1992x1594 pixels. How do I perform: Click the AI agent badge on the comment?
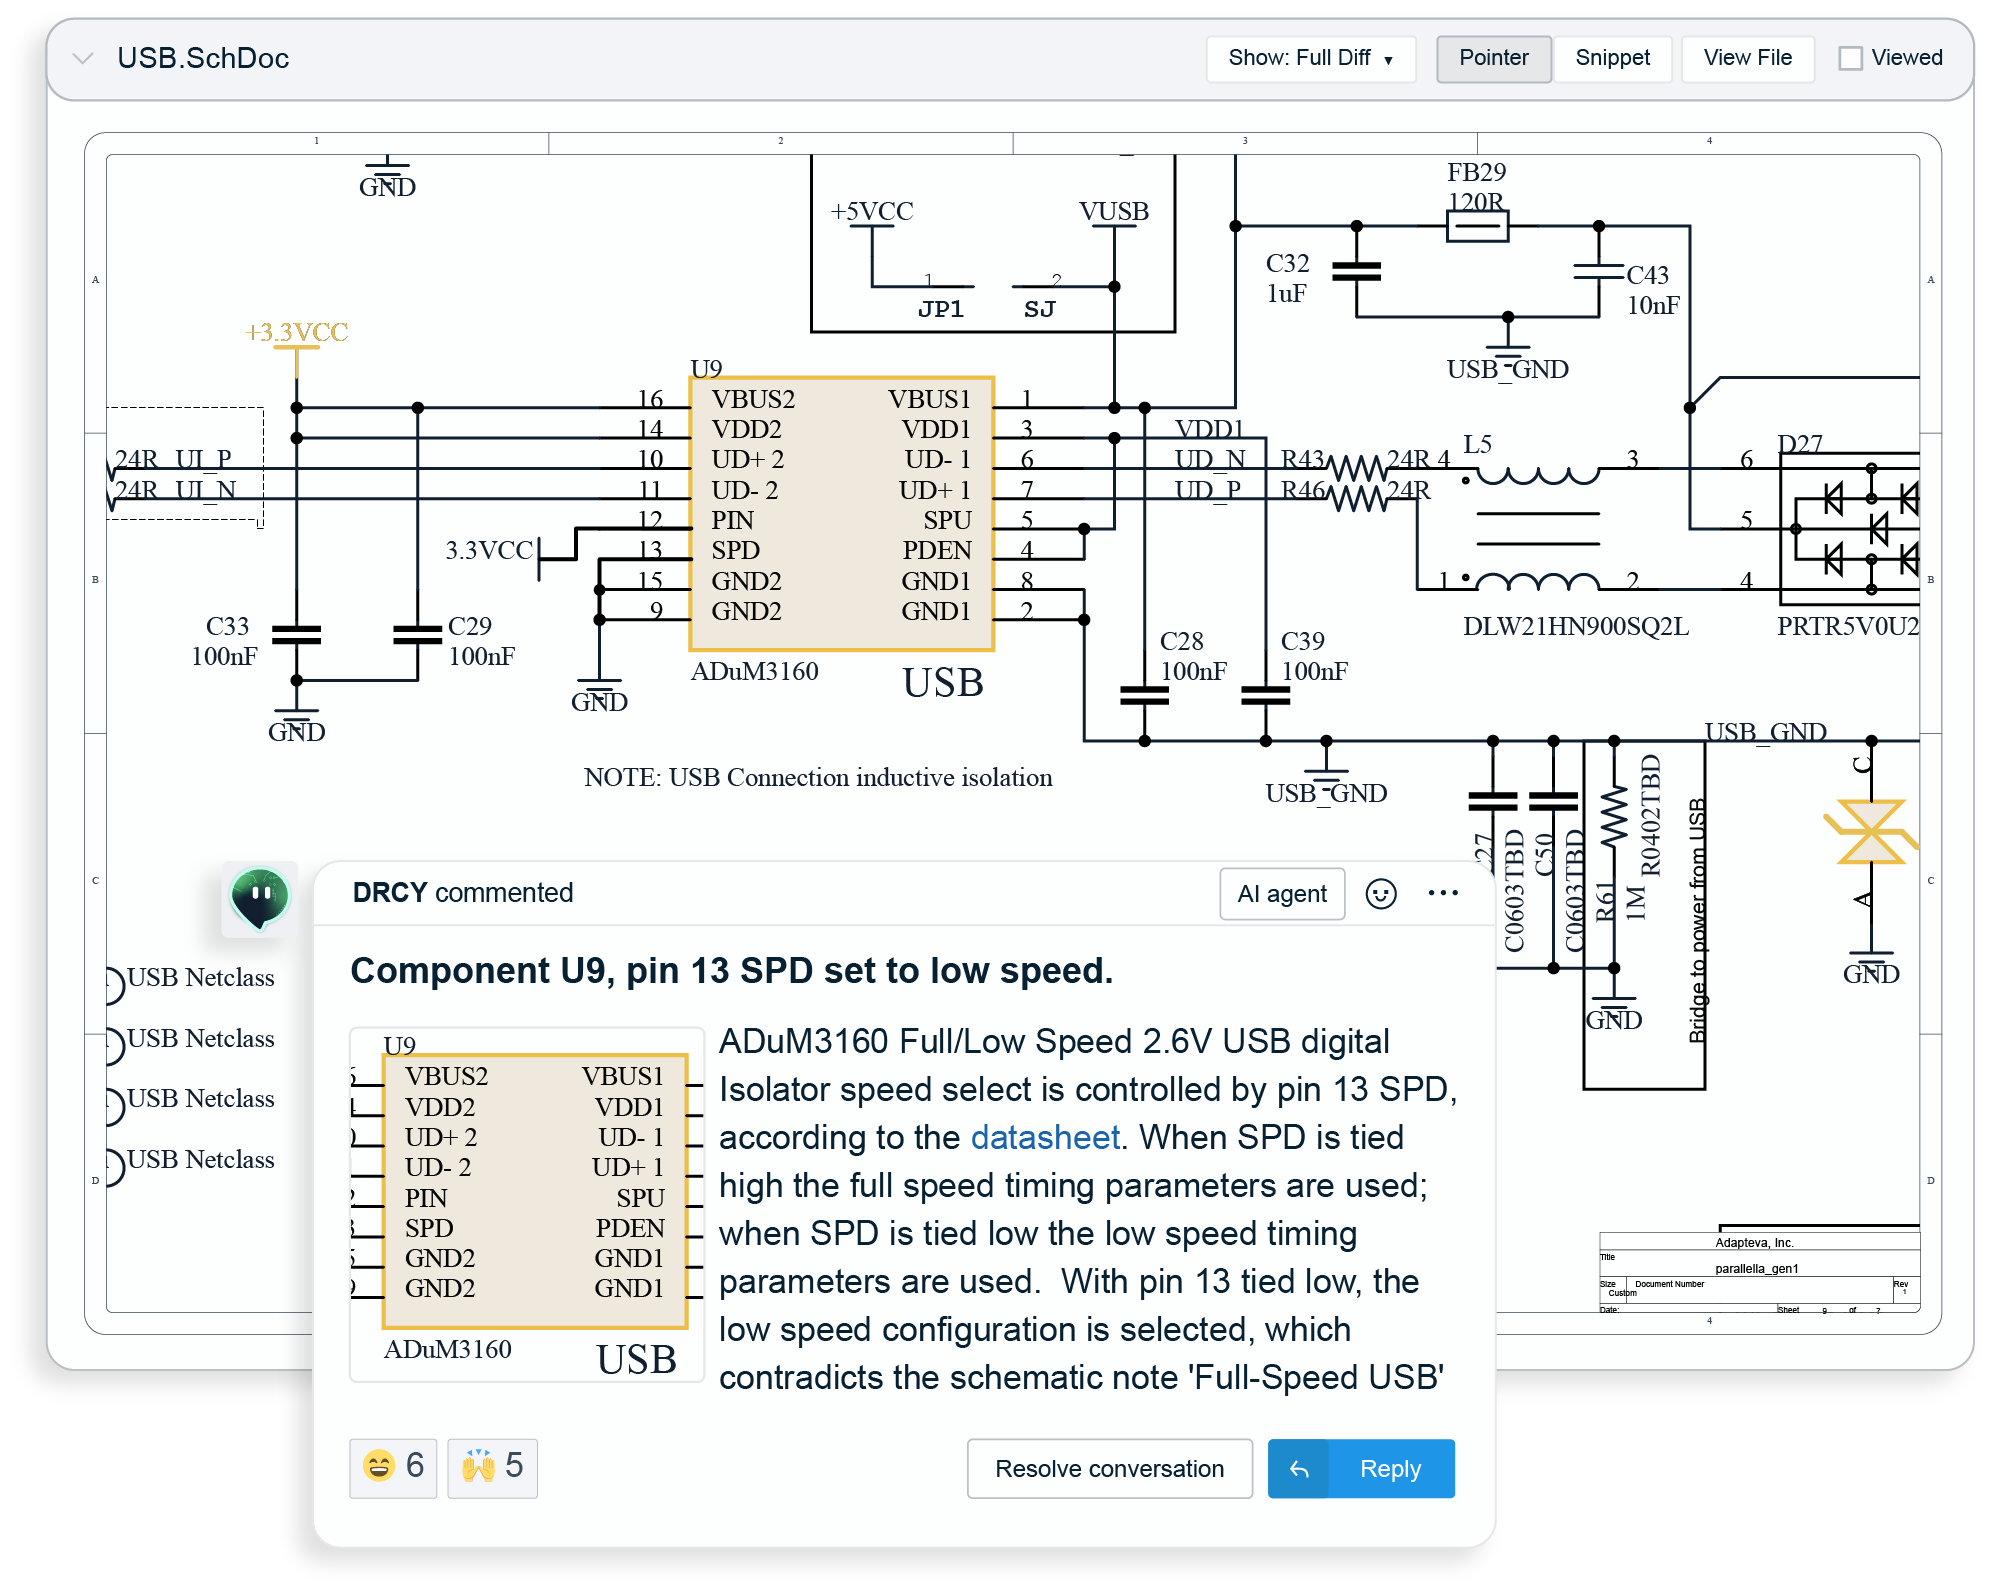(1281, 893)
